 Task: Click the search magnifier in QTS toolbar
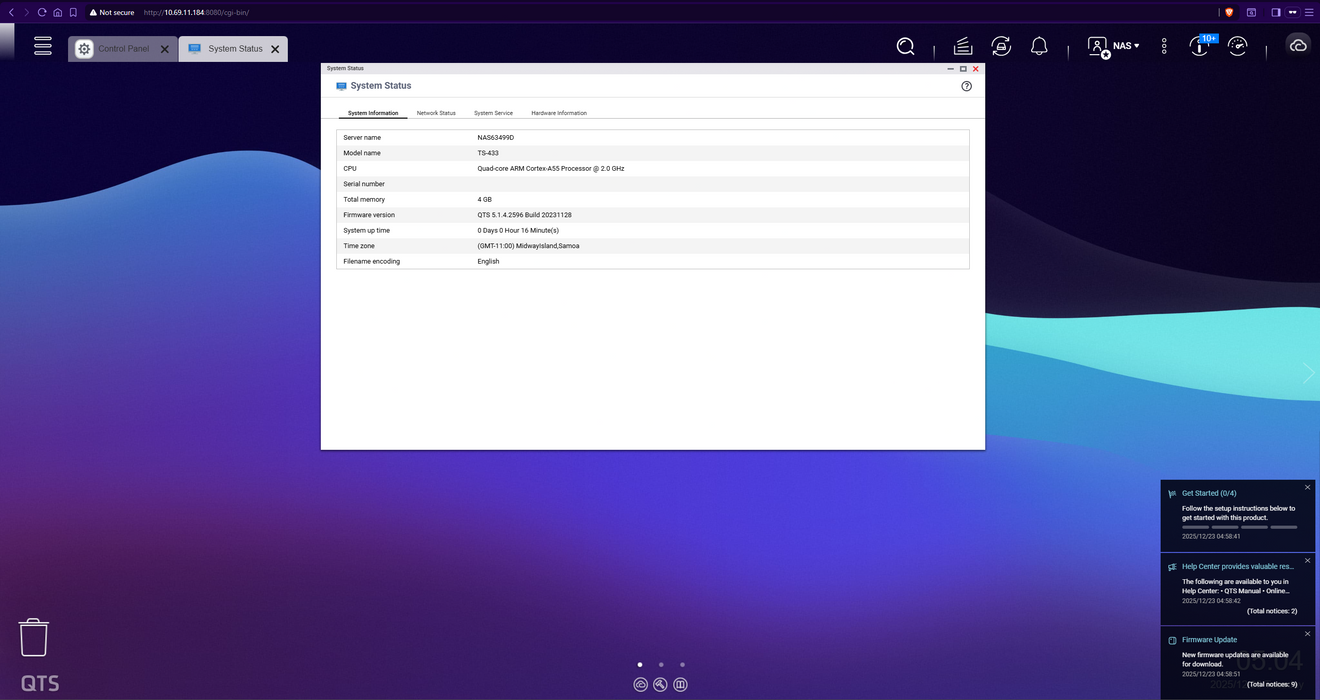click(905, 47)
